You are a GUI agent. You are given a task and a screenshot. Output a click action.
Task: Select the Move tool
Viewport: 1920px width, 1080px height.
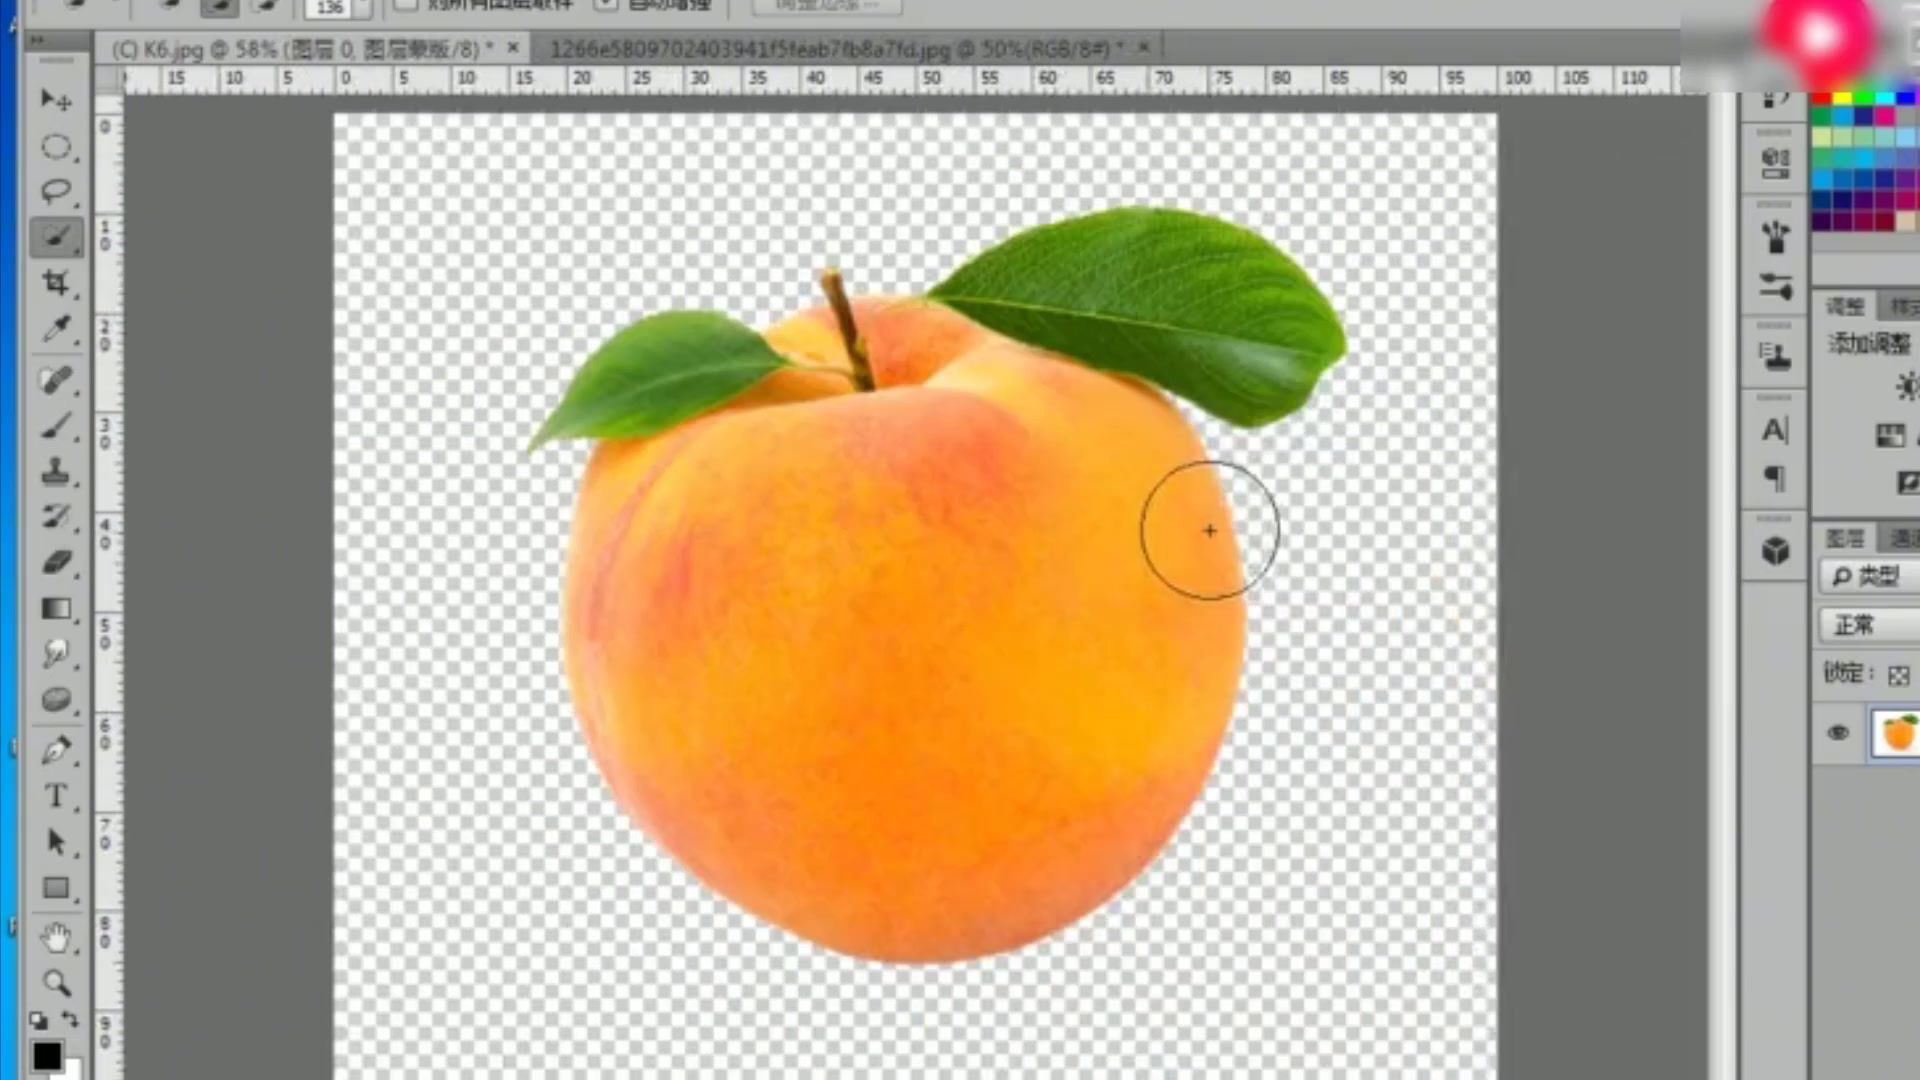[x=55, y=99]
